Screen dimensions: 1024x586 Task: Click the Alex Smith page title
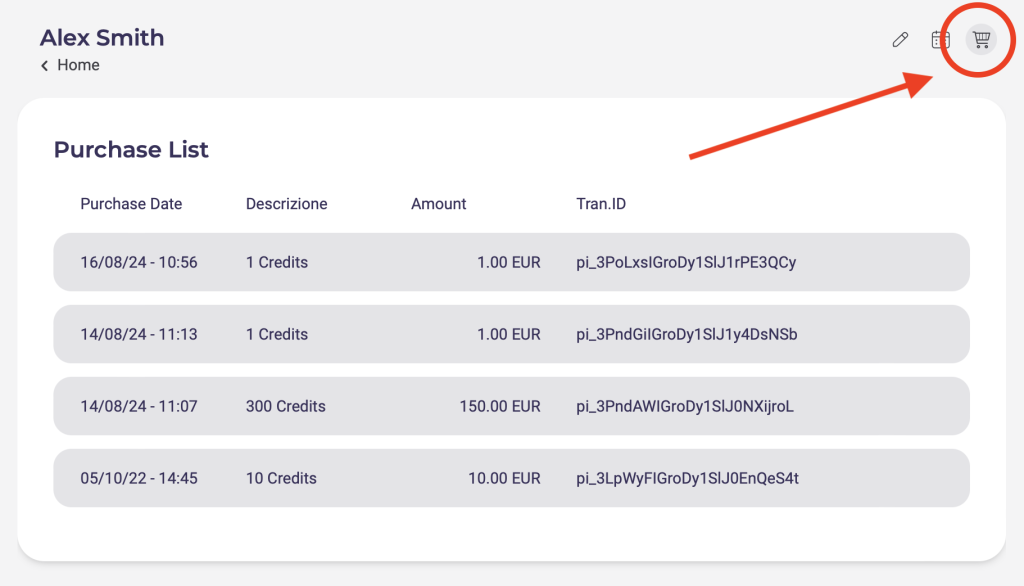tap(102, 38)
